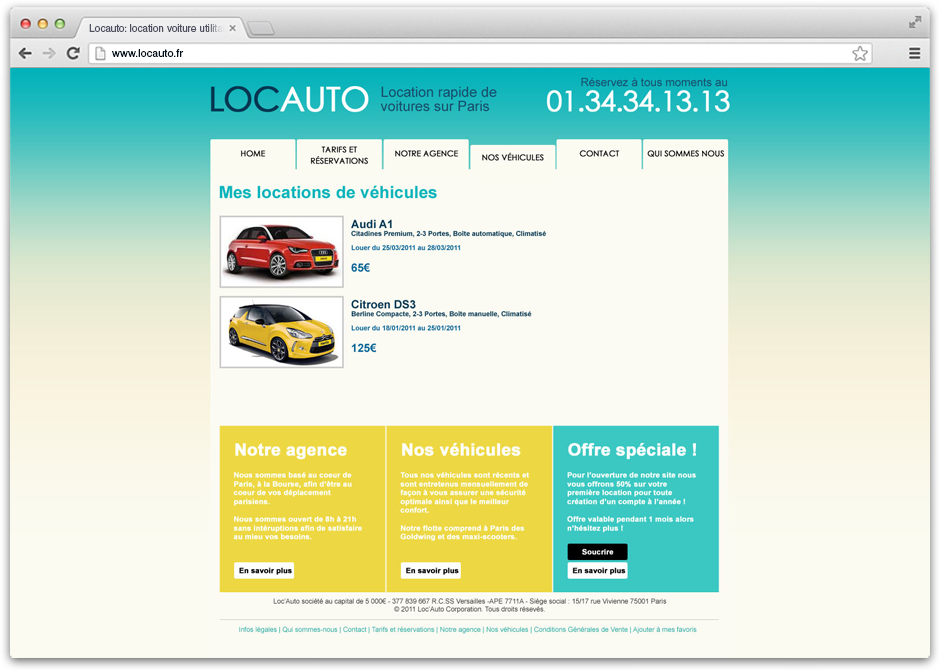Click the fullscreen arrows icon
The width and height of the screenshot is (940, 671).
pyautogui.click(x=914, y=22)
